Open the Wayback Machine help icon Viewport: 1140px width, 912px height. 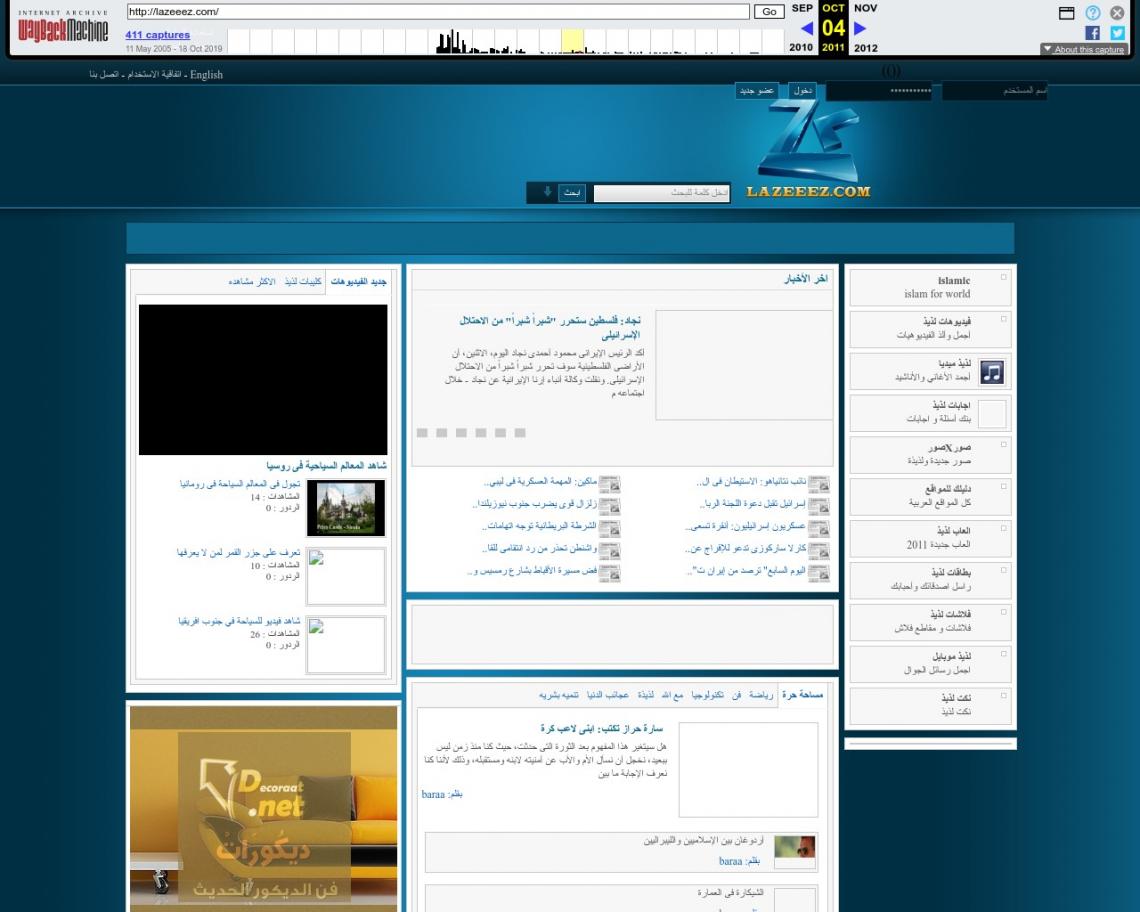point(1093,12)
